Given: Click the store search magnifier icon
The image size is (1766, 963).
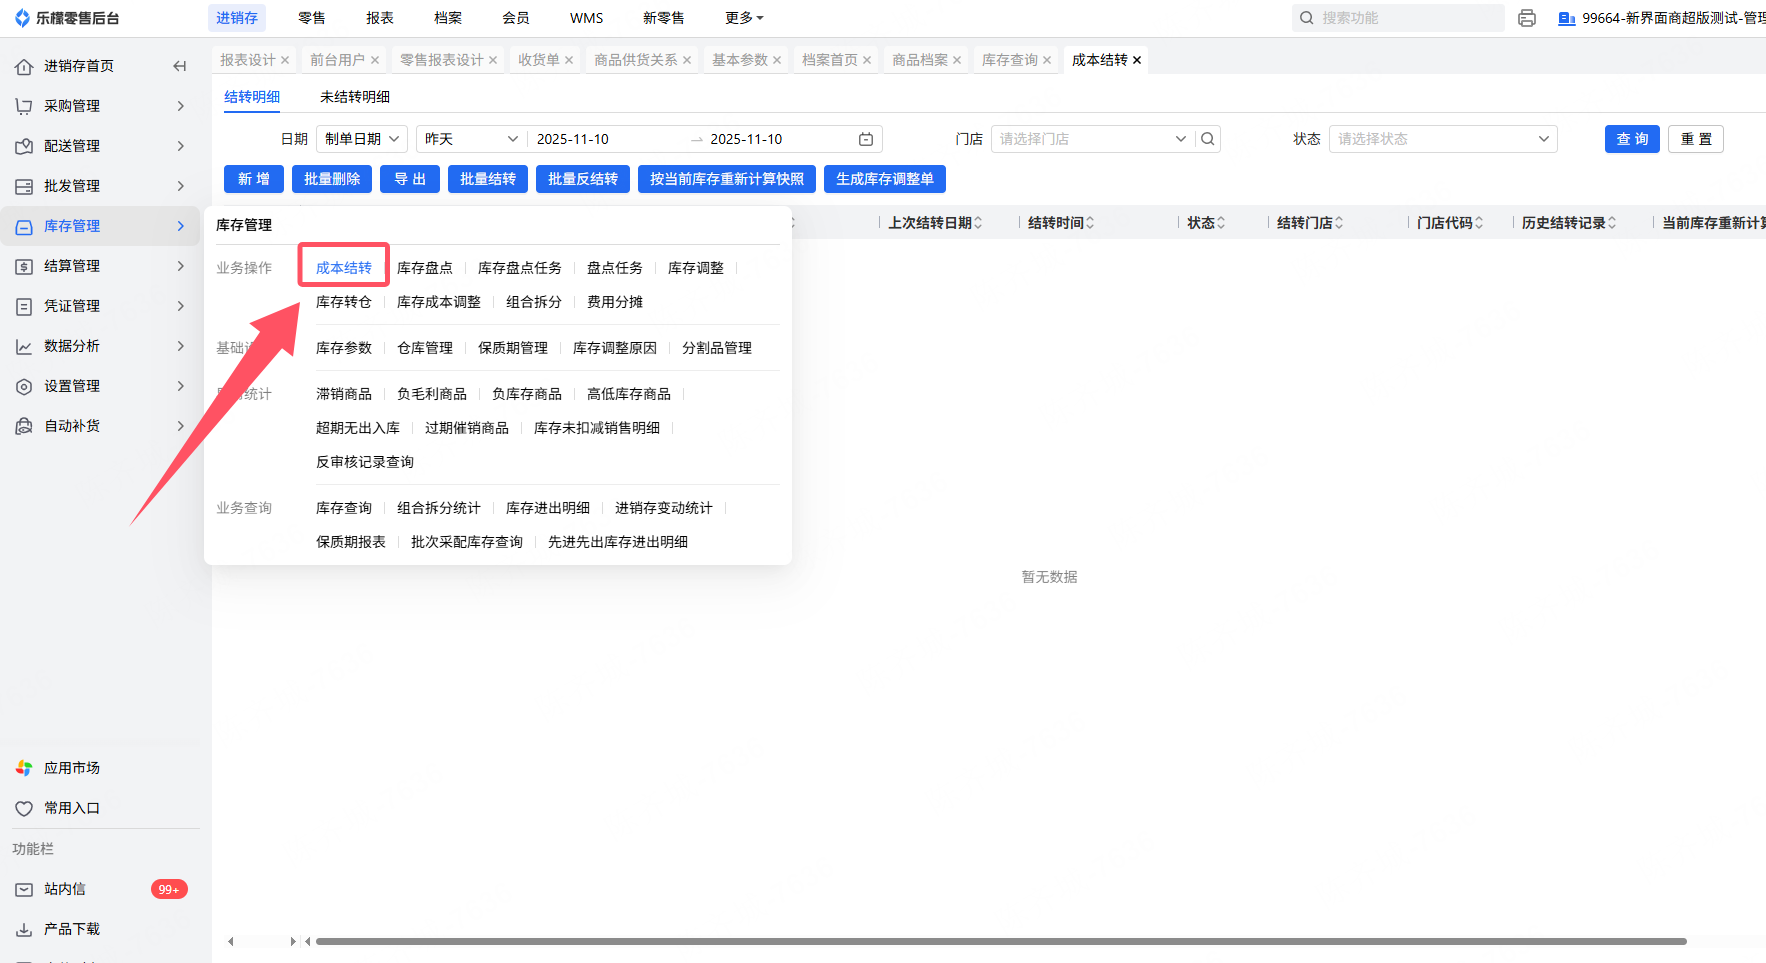Looking at the screenshot, I should click(1208, 139).
